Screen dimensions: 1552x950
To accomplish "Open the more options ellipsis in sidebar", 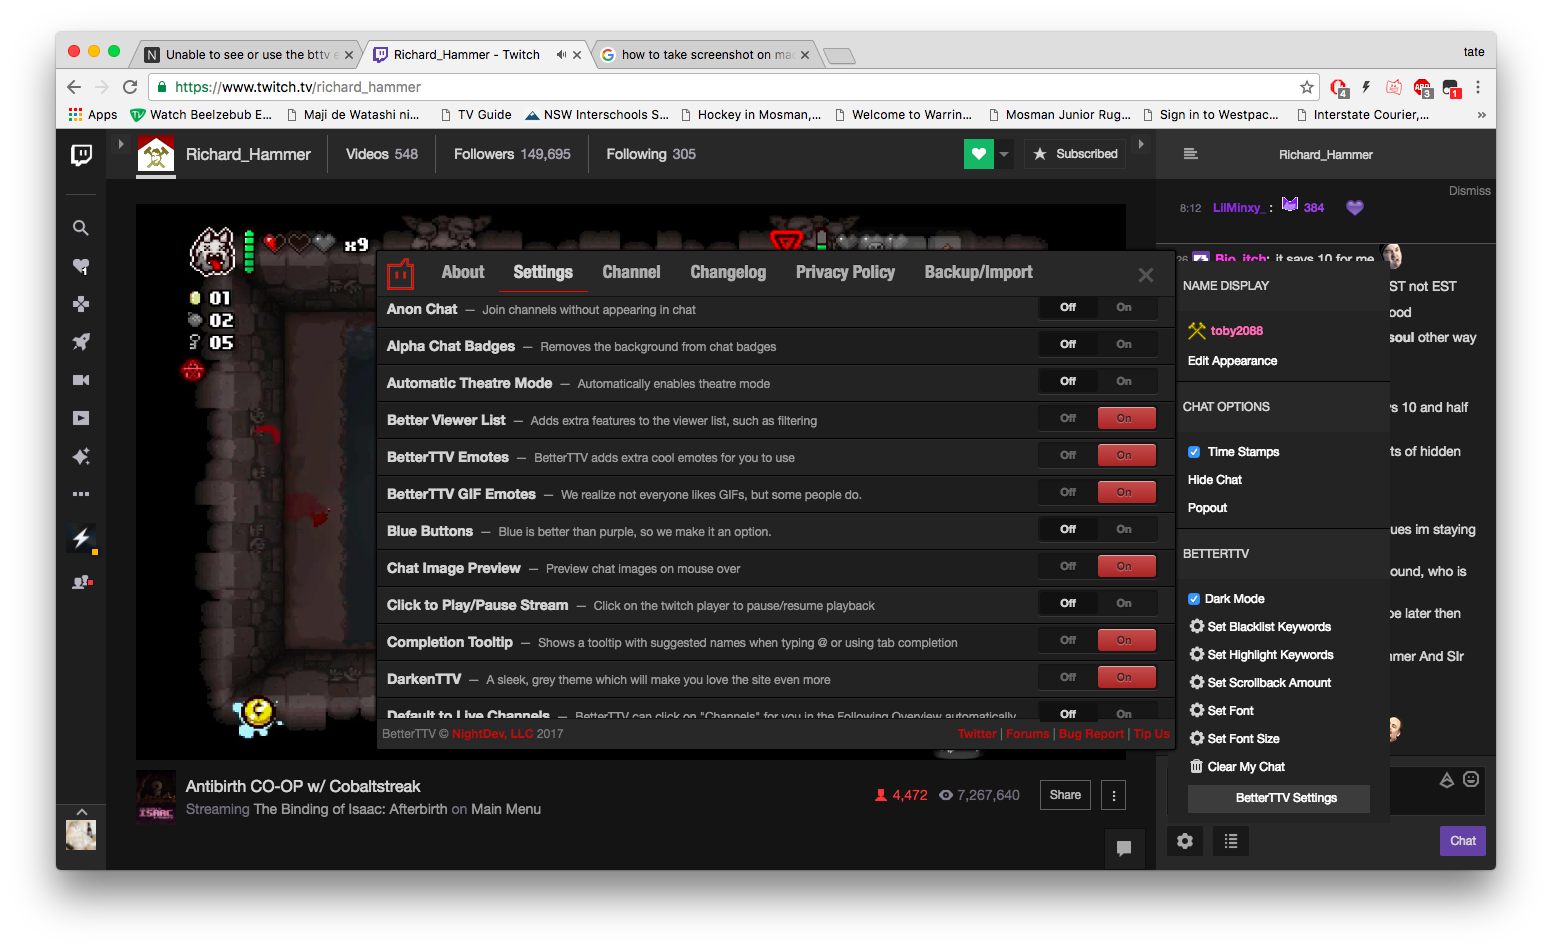I will [81, 494].
